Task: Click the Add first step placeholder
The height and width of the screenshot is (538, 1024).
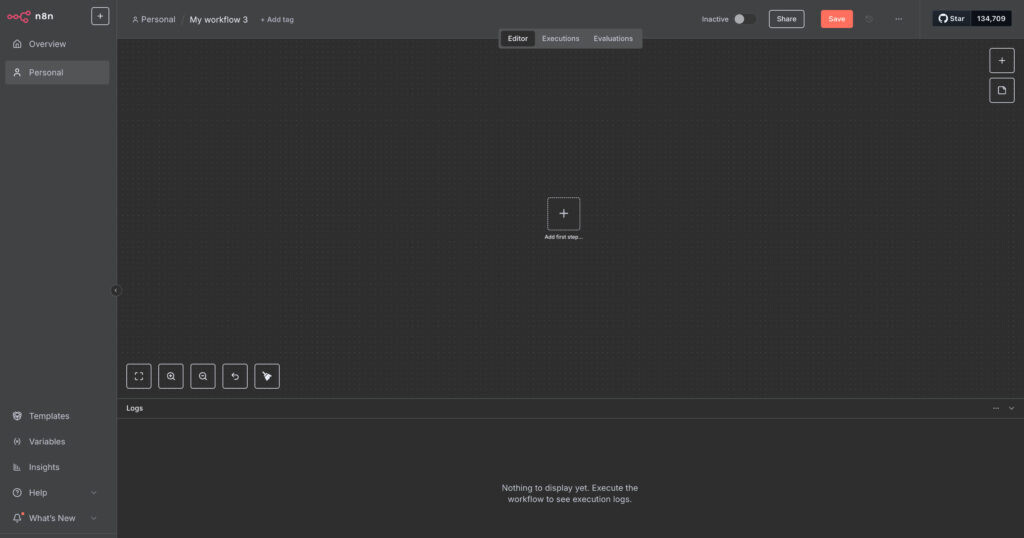Action: coord(563,214)
